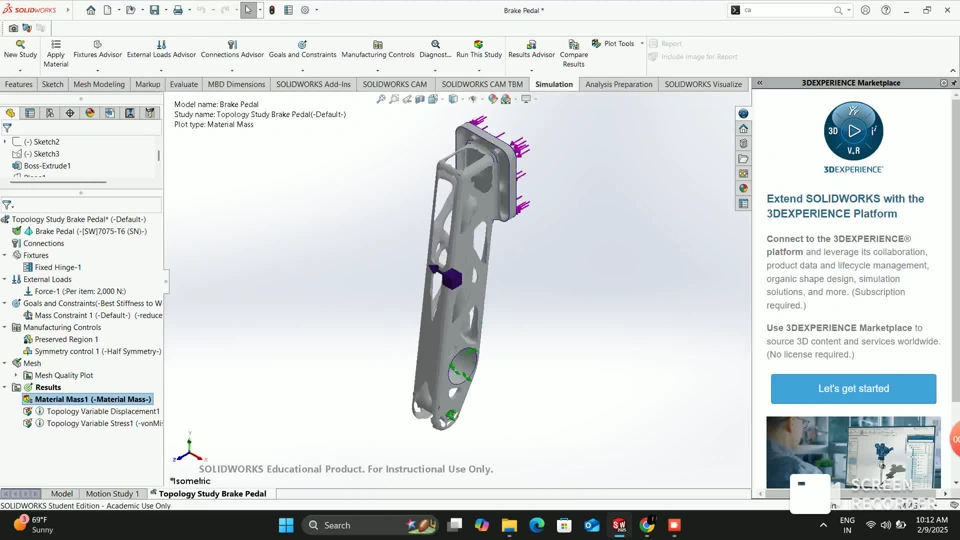The width and height of the screenshot is (960, 540).
Task: Select Preserved Region 1 item
Action: [61, 339]
